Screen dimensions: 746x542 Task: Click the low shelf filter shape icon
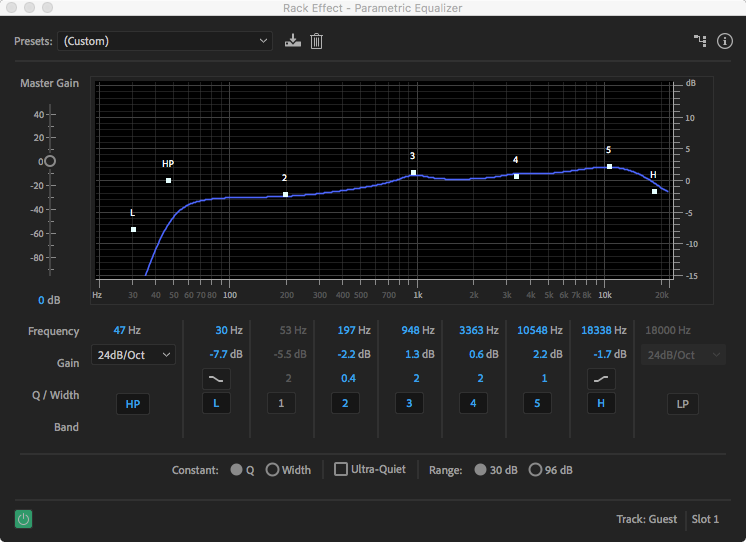(217, 379)
